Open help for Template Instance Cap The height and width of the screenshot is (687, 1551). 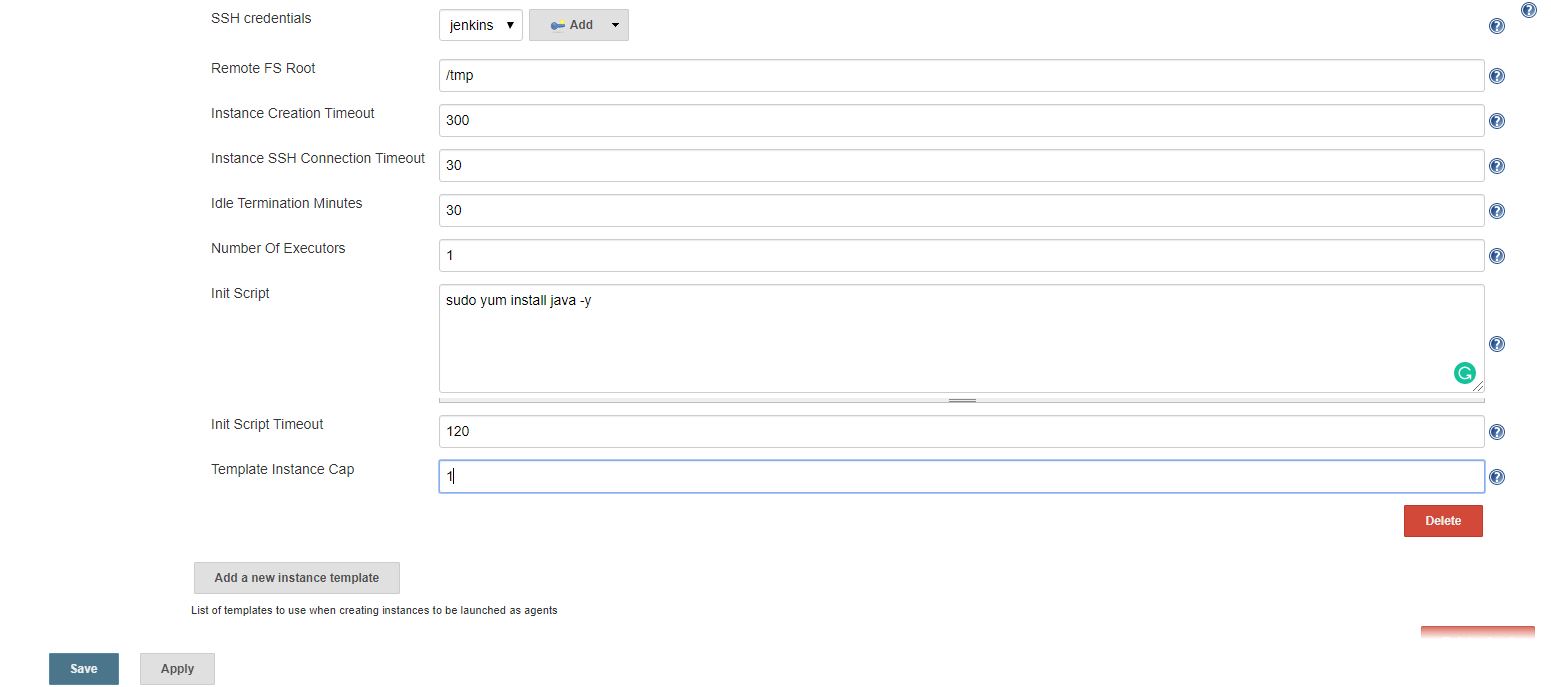tap(1497, 477)
